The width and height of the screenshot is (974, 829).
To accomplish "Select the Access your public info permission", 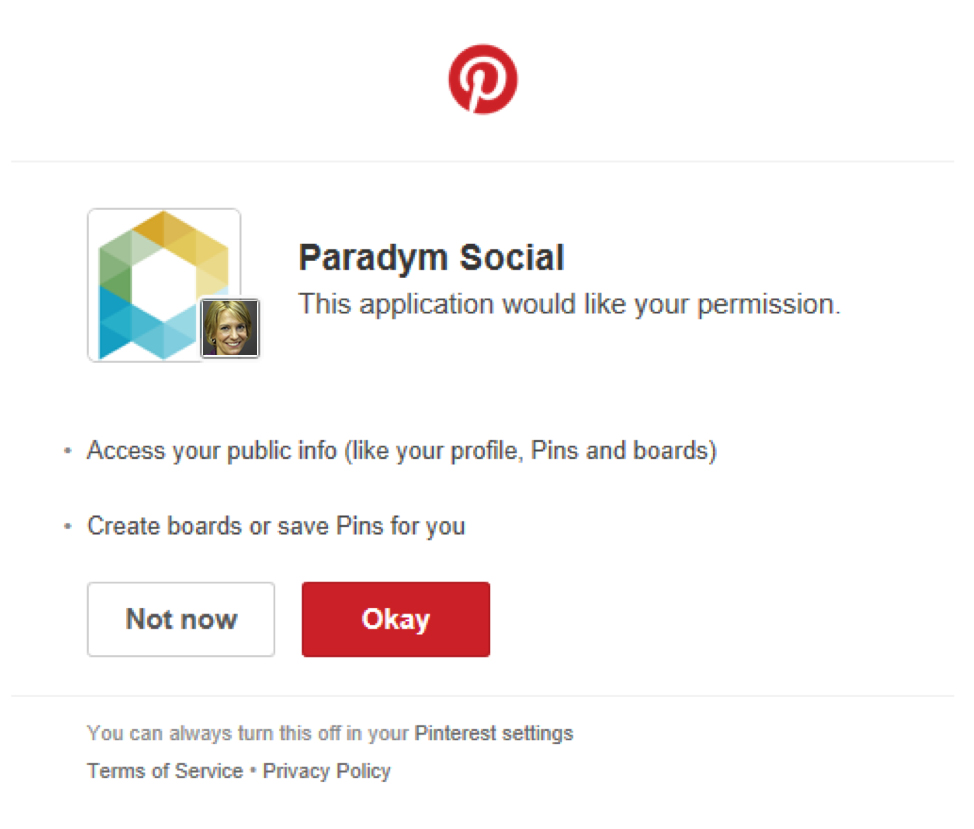I will (x=402, y=451).
